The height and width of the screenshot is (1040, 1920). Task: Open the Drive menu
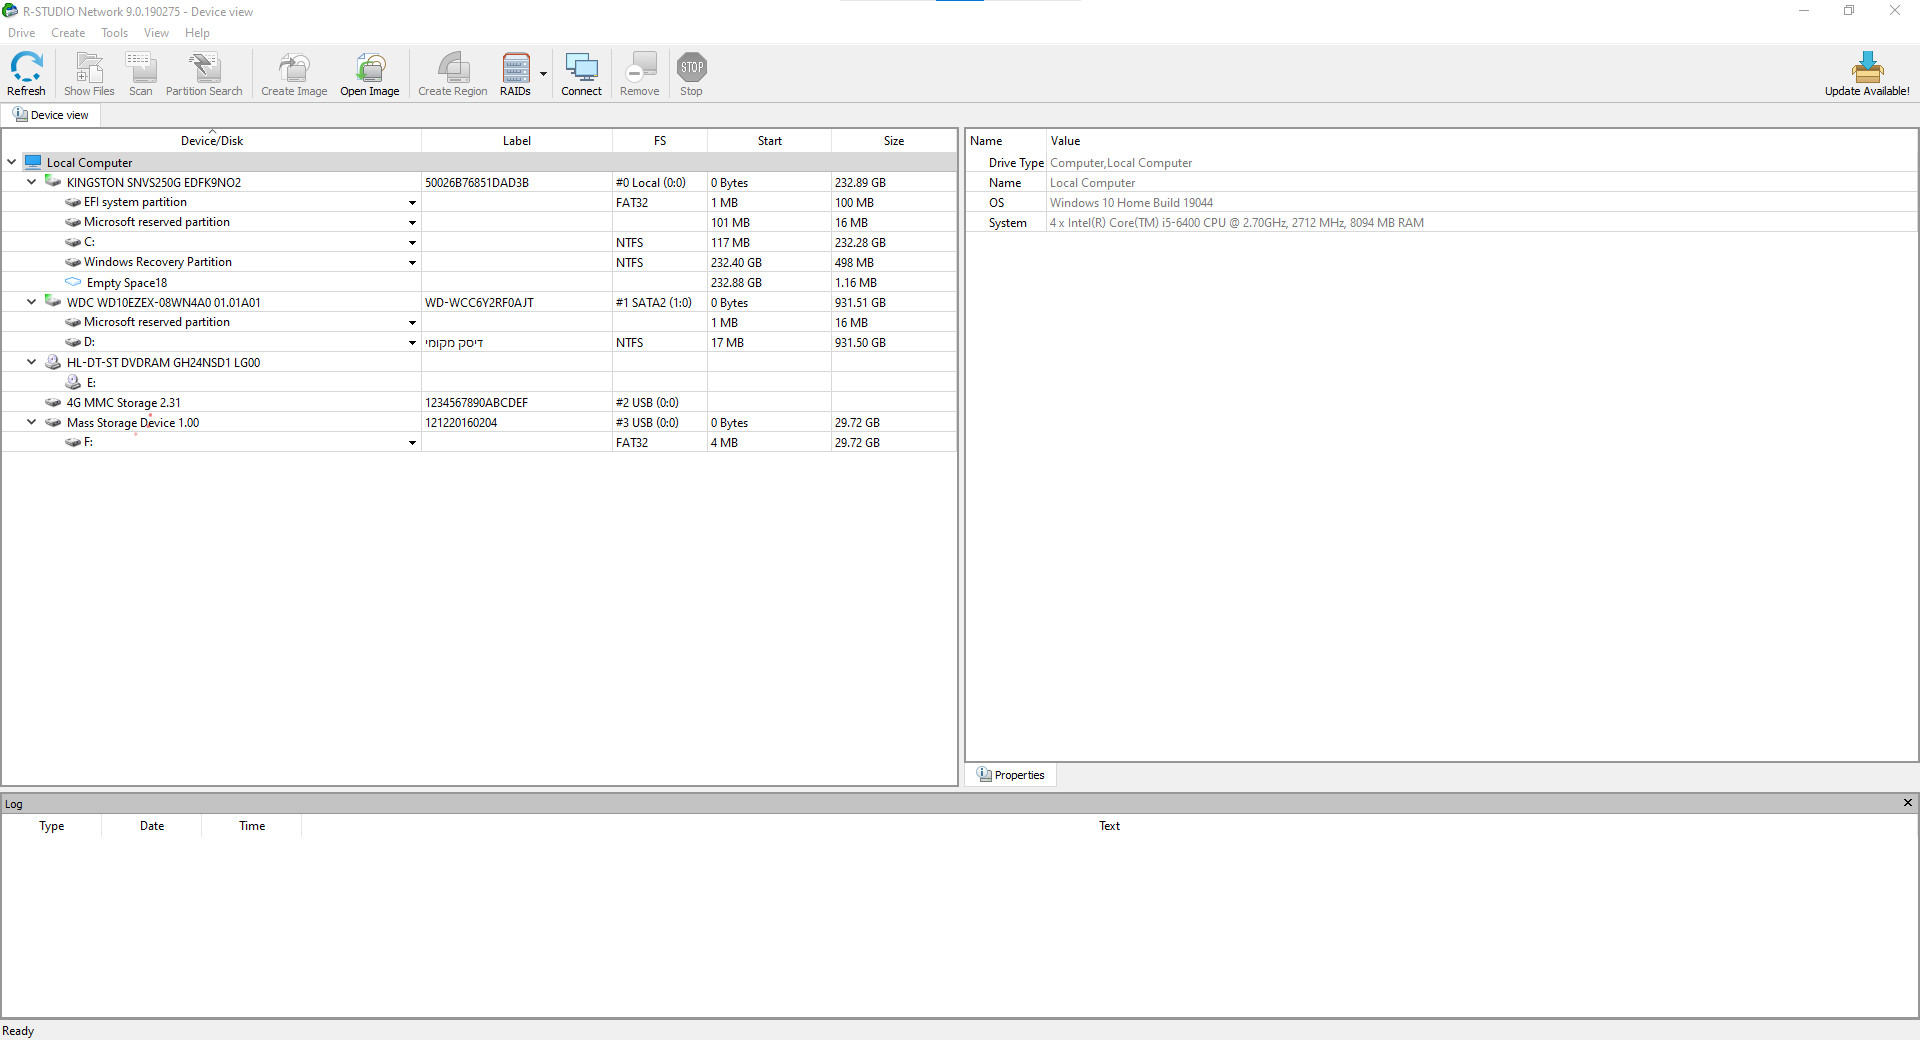pyautogui.click(x=22, y=33)
